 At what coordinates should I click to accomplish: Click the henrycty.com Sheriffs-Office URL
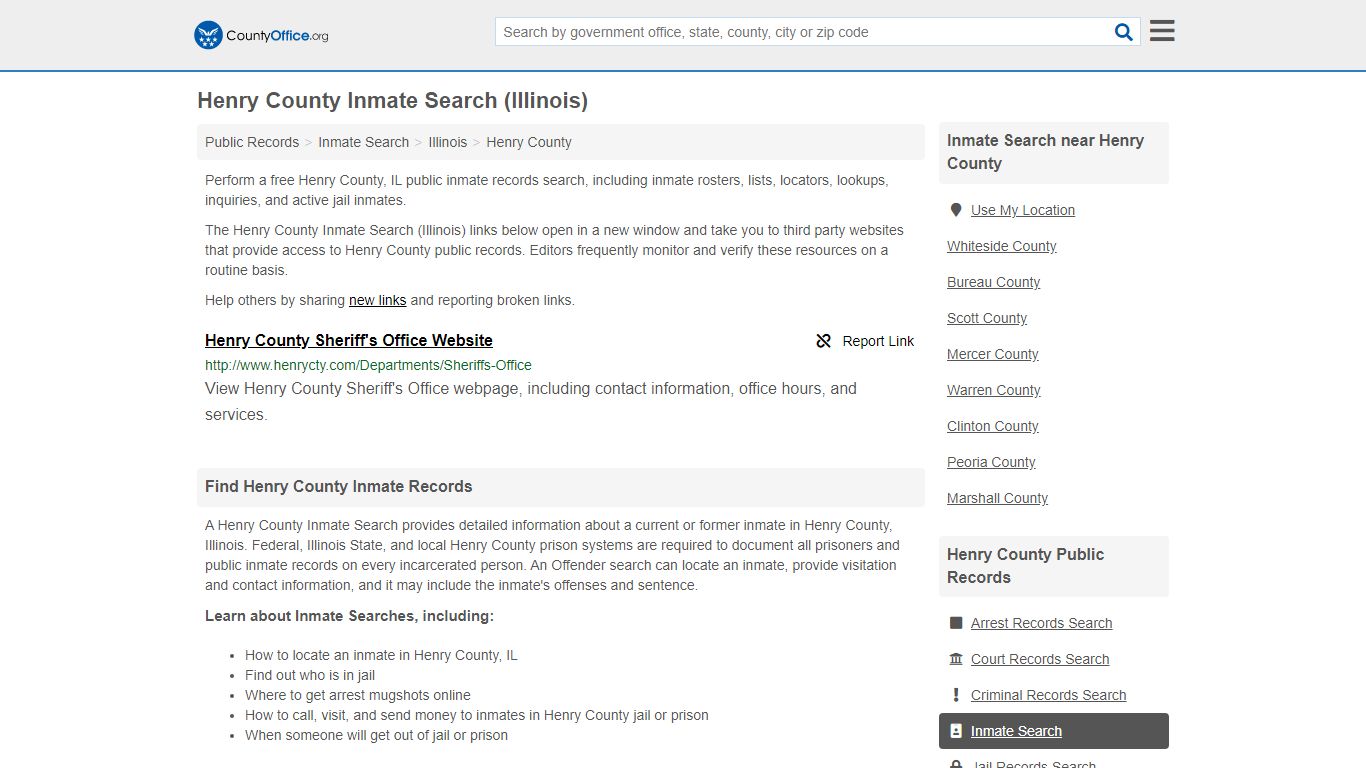point(368,365)
